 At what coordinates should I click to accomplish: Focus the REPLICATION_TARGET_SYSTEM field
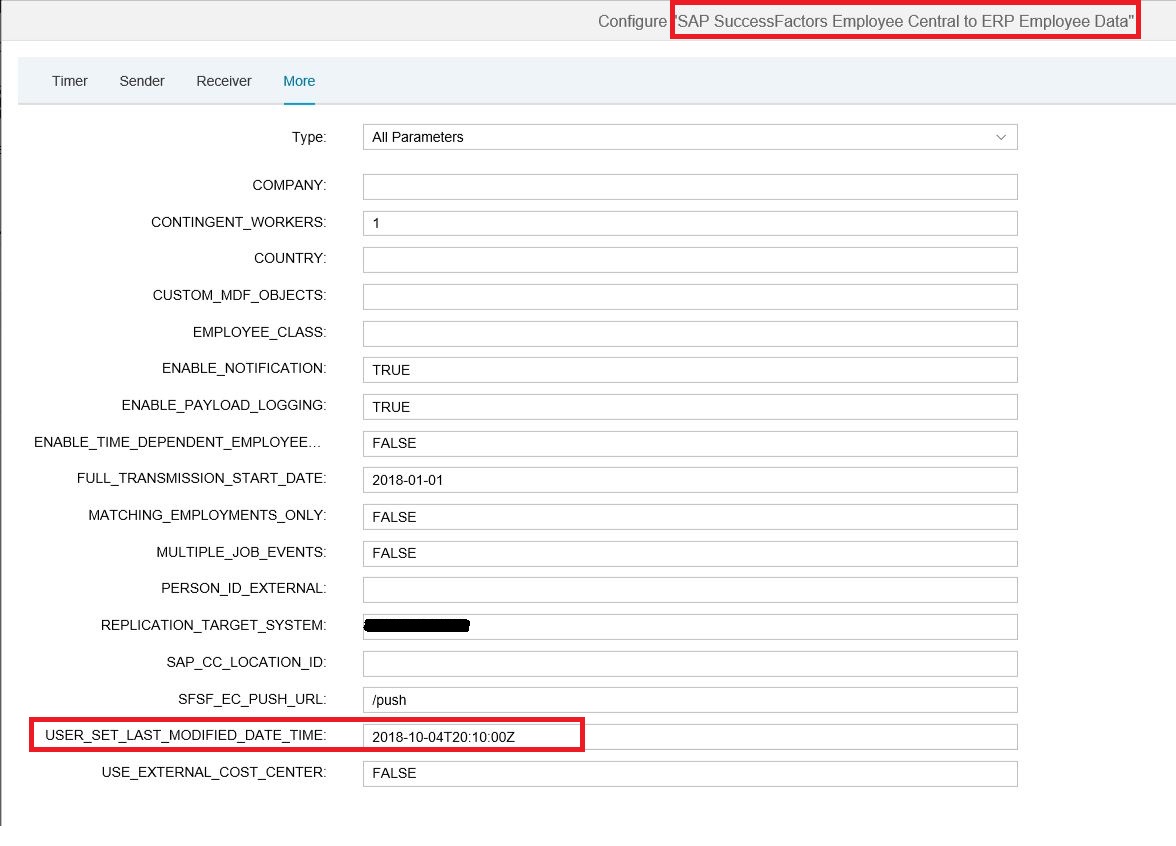(x=690, y=627)
